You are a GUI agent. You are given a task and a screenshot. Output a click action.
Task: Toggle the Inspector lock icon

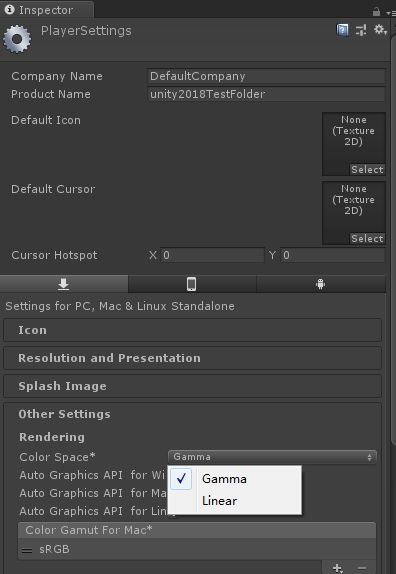click(376, 12)
